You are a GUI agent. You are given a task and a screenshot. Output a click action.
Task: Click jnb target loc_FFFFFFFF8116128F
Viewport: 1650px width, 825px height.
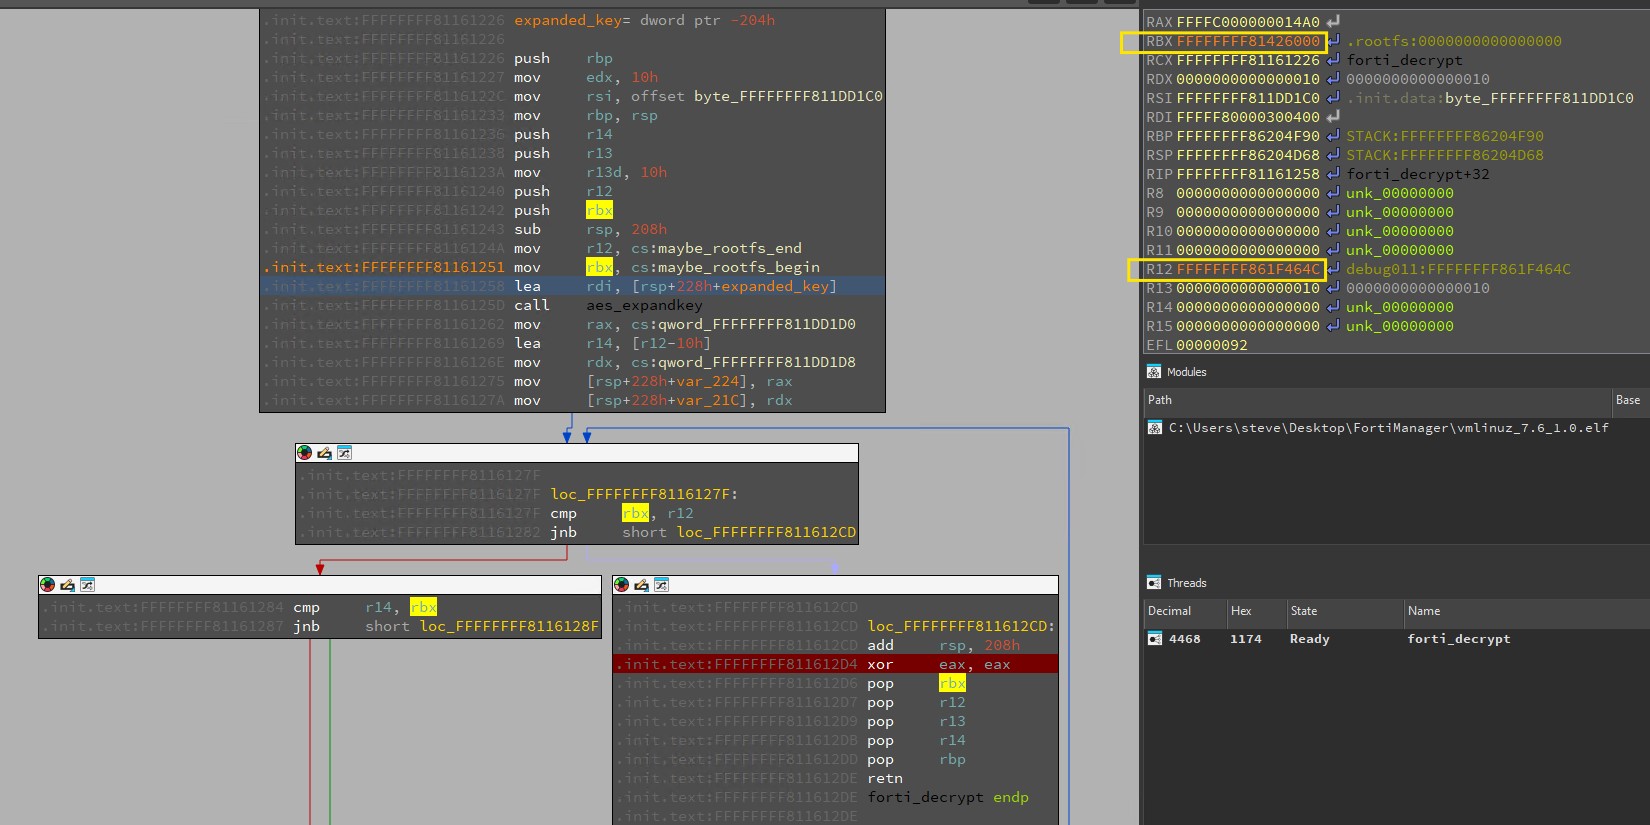pos(510,626)
